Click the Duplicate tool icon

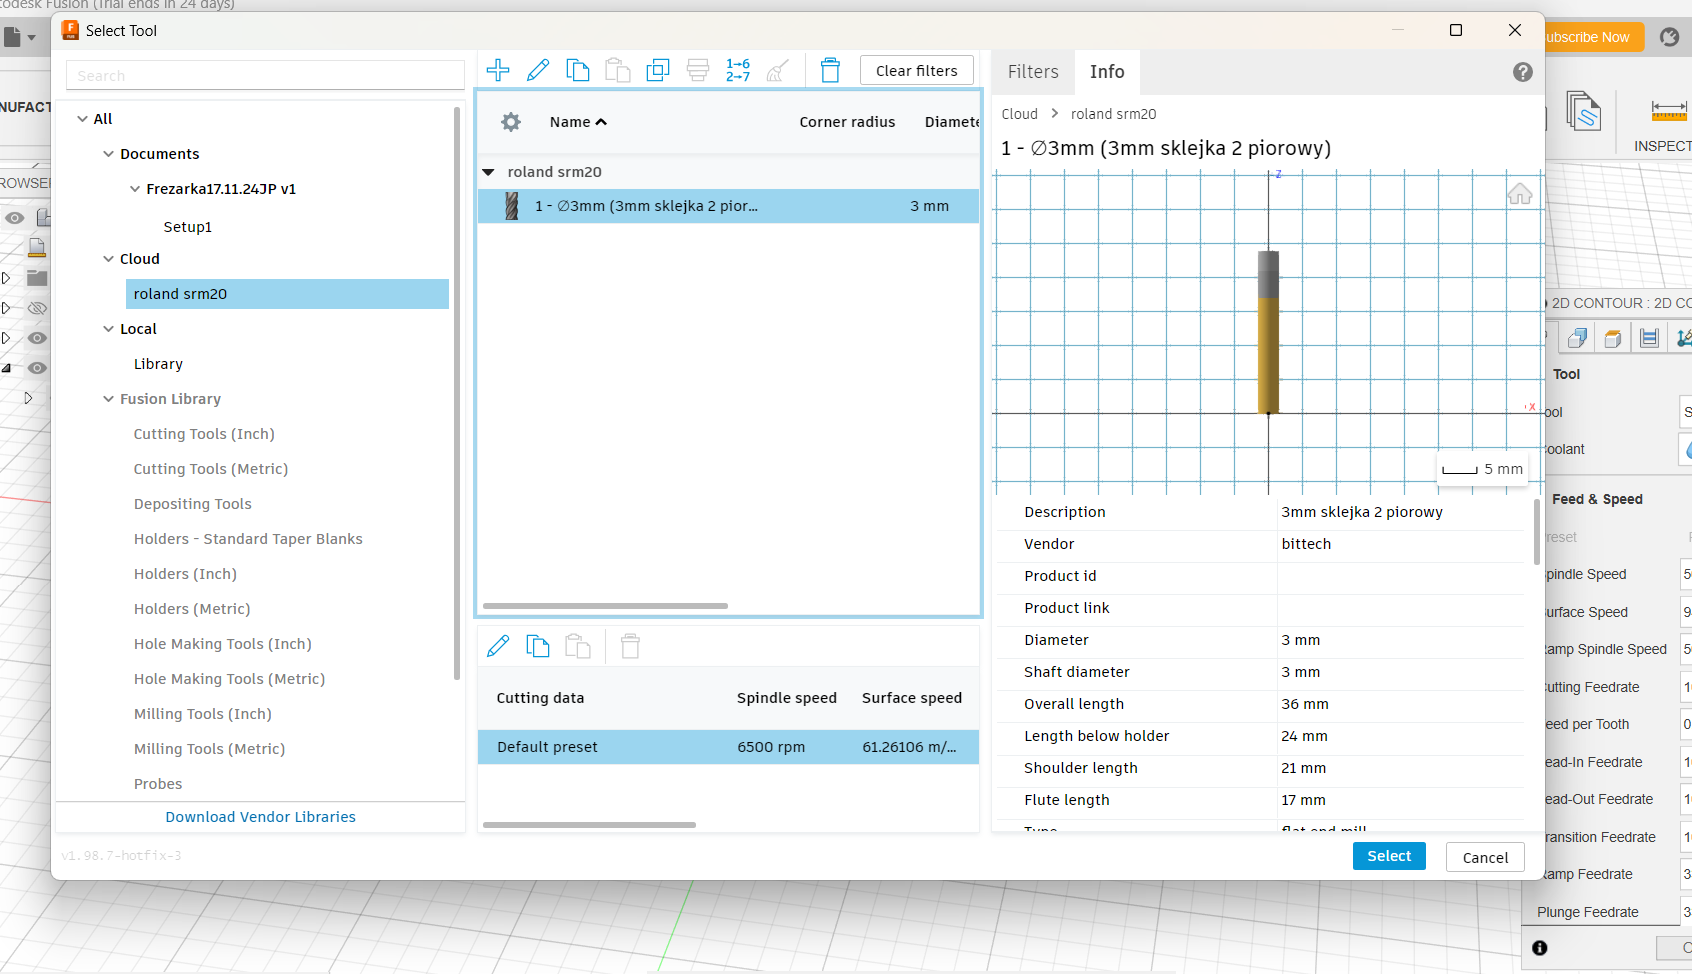point(658,70)
